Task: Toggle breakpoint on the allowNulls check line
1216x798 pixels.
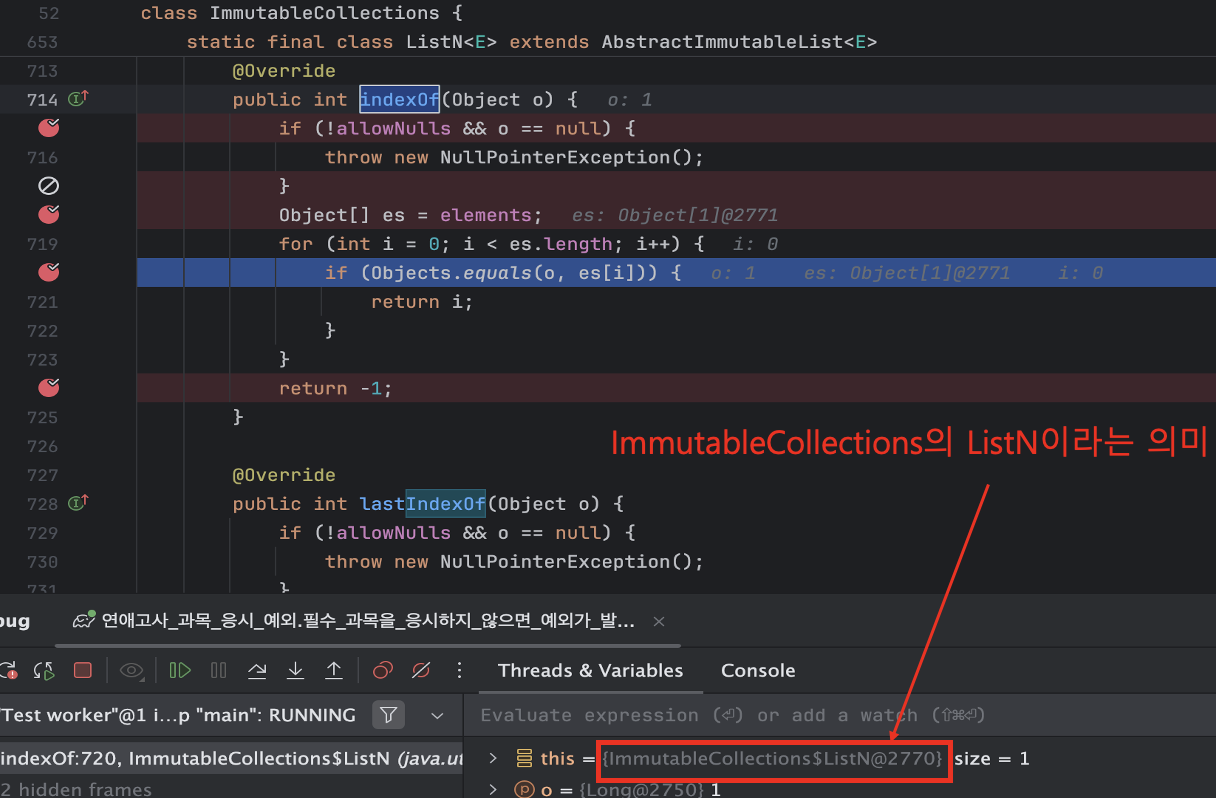Action: [x=48, y=128]
